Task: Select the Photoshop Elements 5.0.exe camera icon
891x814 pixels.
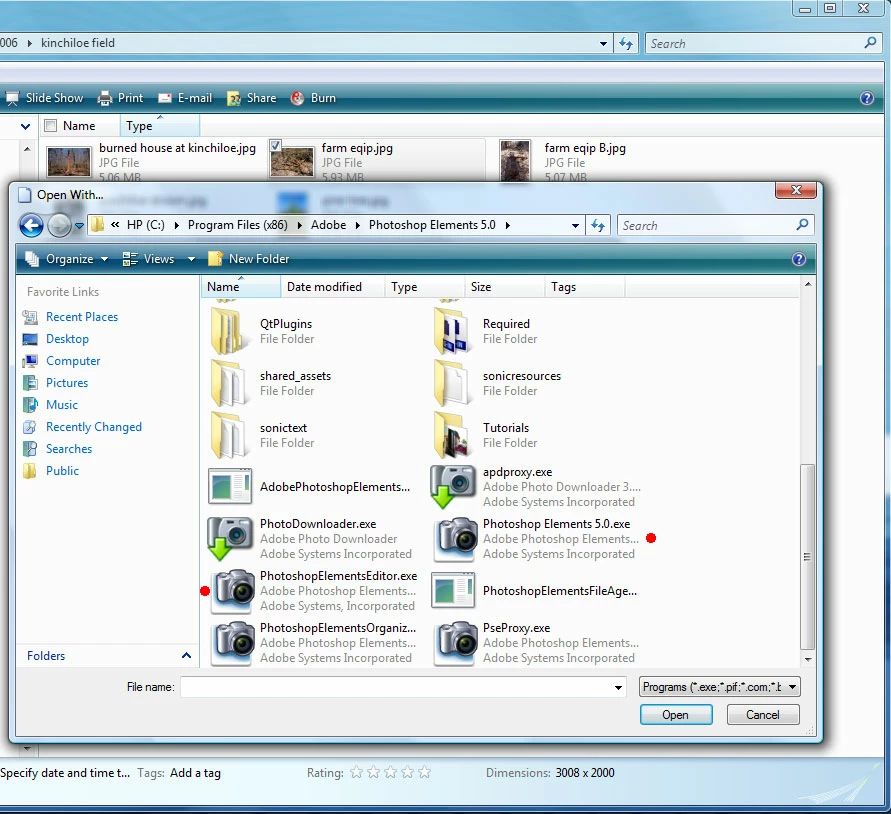Action: tap(455, 539)
